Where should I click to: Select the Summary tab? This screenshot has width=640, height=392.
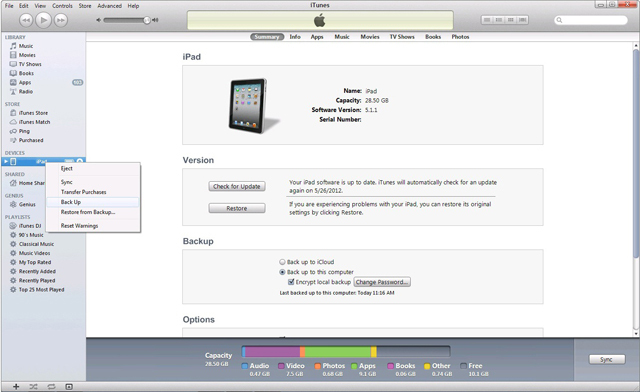(267, 37)
